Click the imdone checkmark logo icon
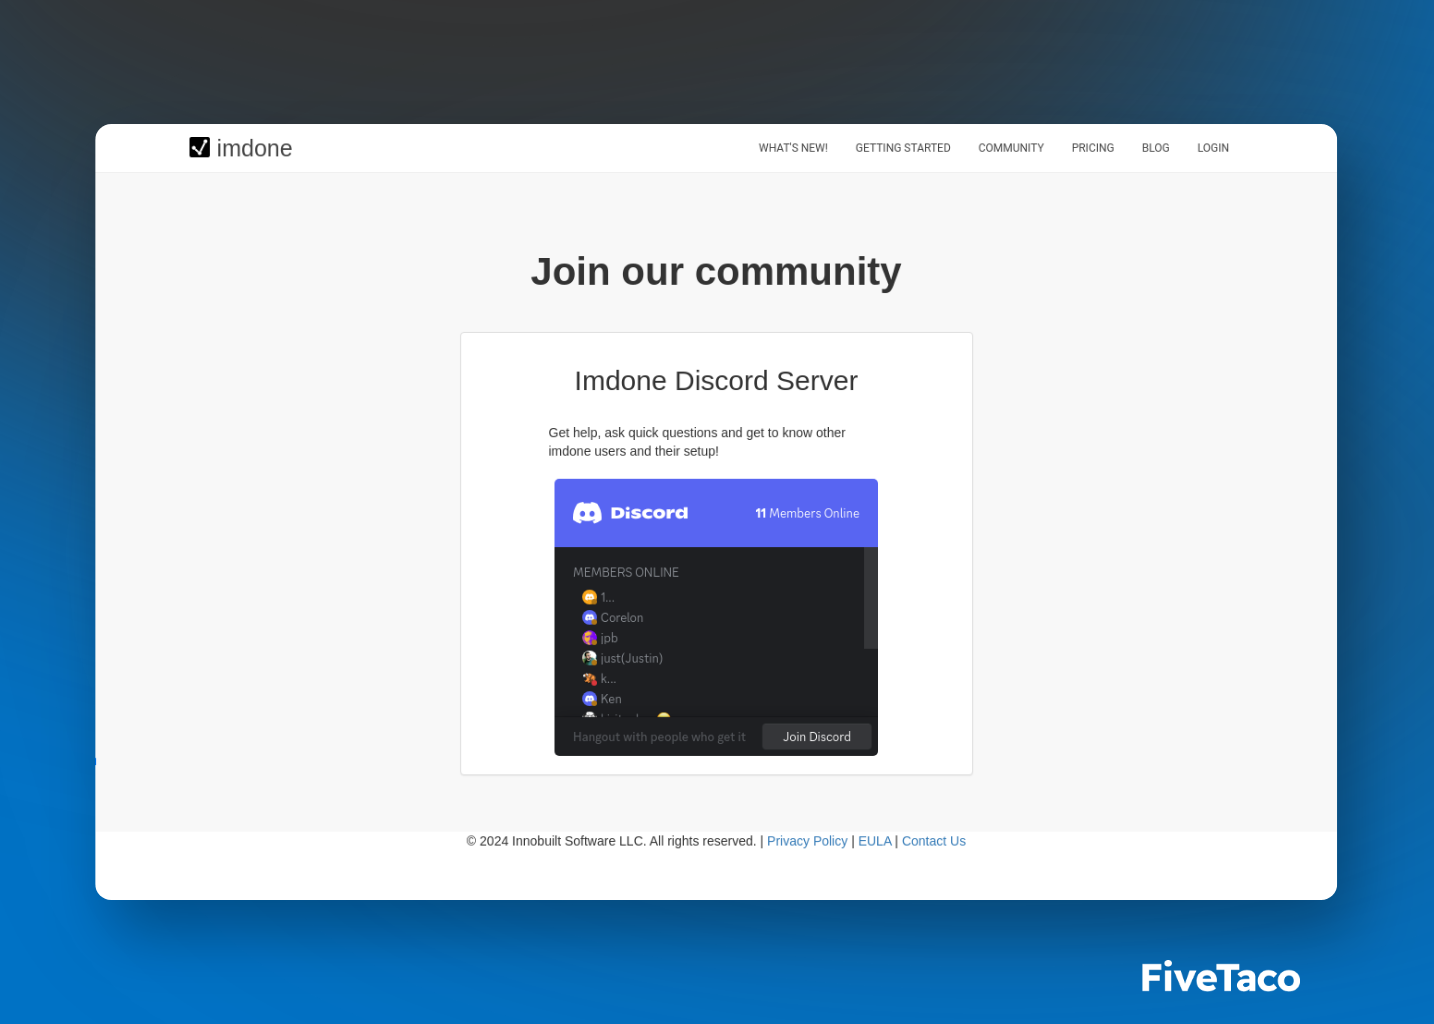Viewport: 1434px width, 1024px height. [x=200, y=148]
